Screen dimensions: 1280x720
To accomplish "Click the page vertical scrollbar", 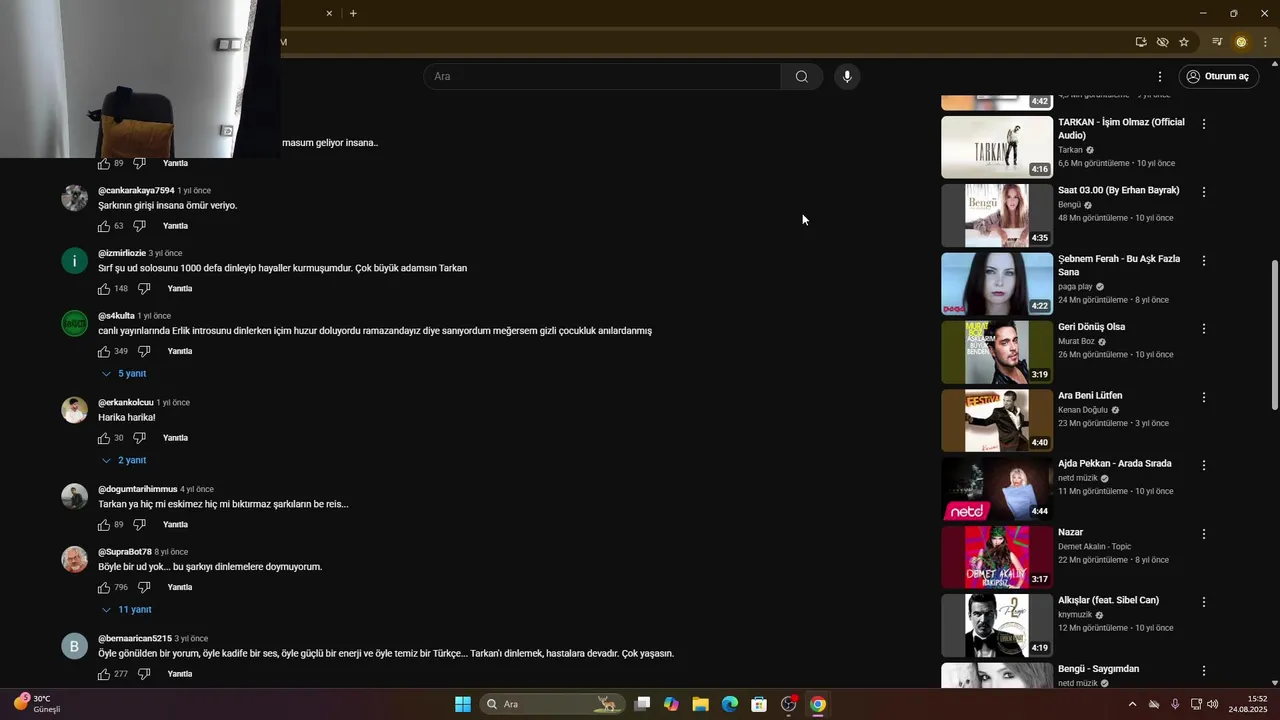I will pos(1274,335).
